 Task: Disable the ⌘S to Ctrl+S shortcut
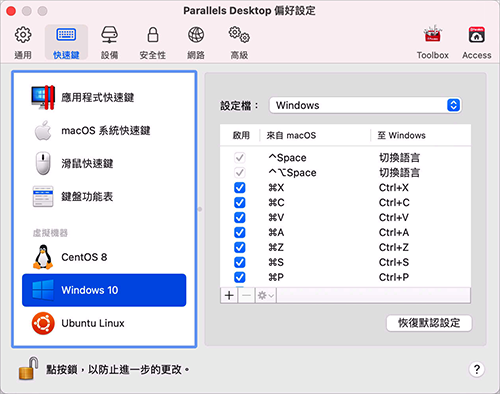pos(239,262)
